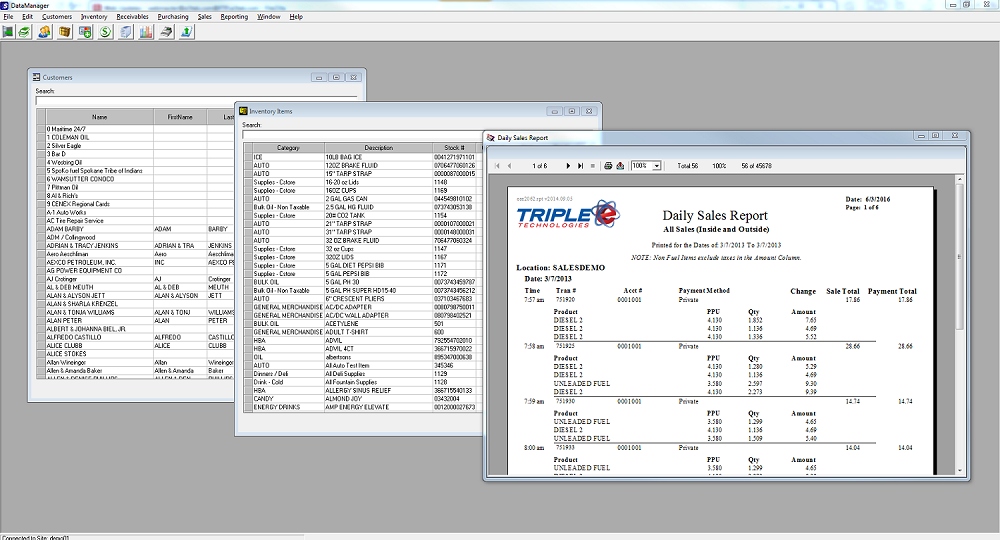Click Category column header in Inventory Items

288,147
